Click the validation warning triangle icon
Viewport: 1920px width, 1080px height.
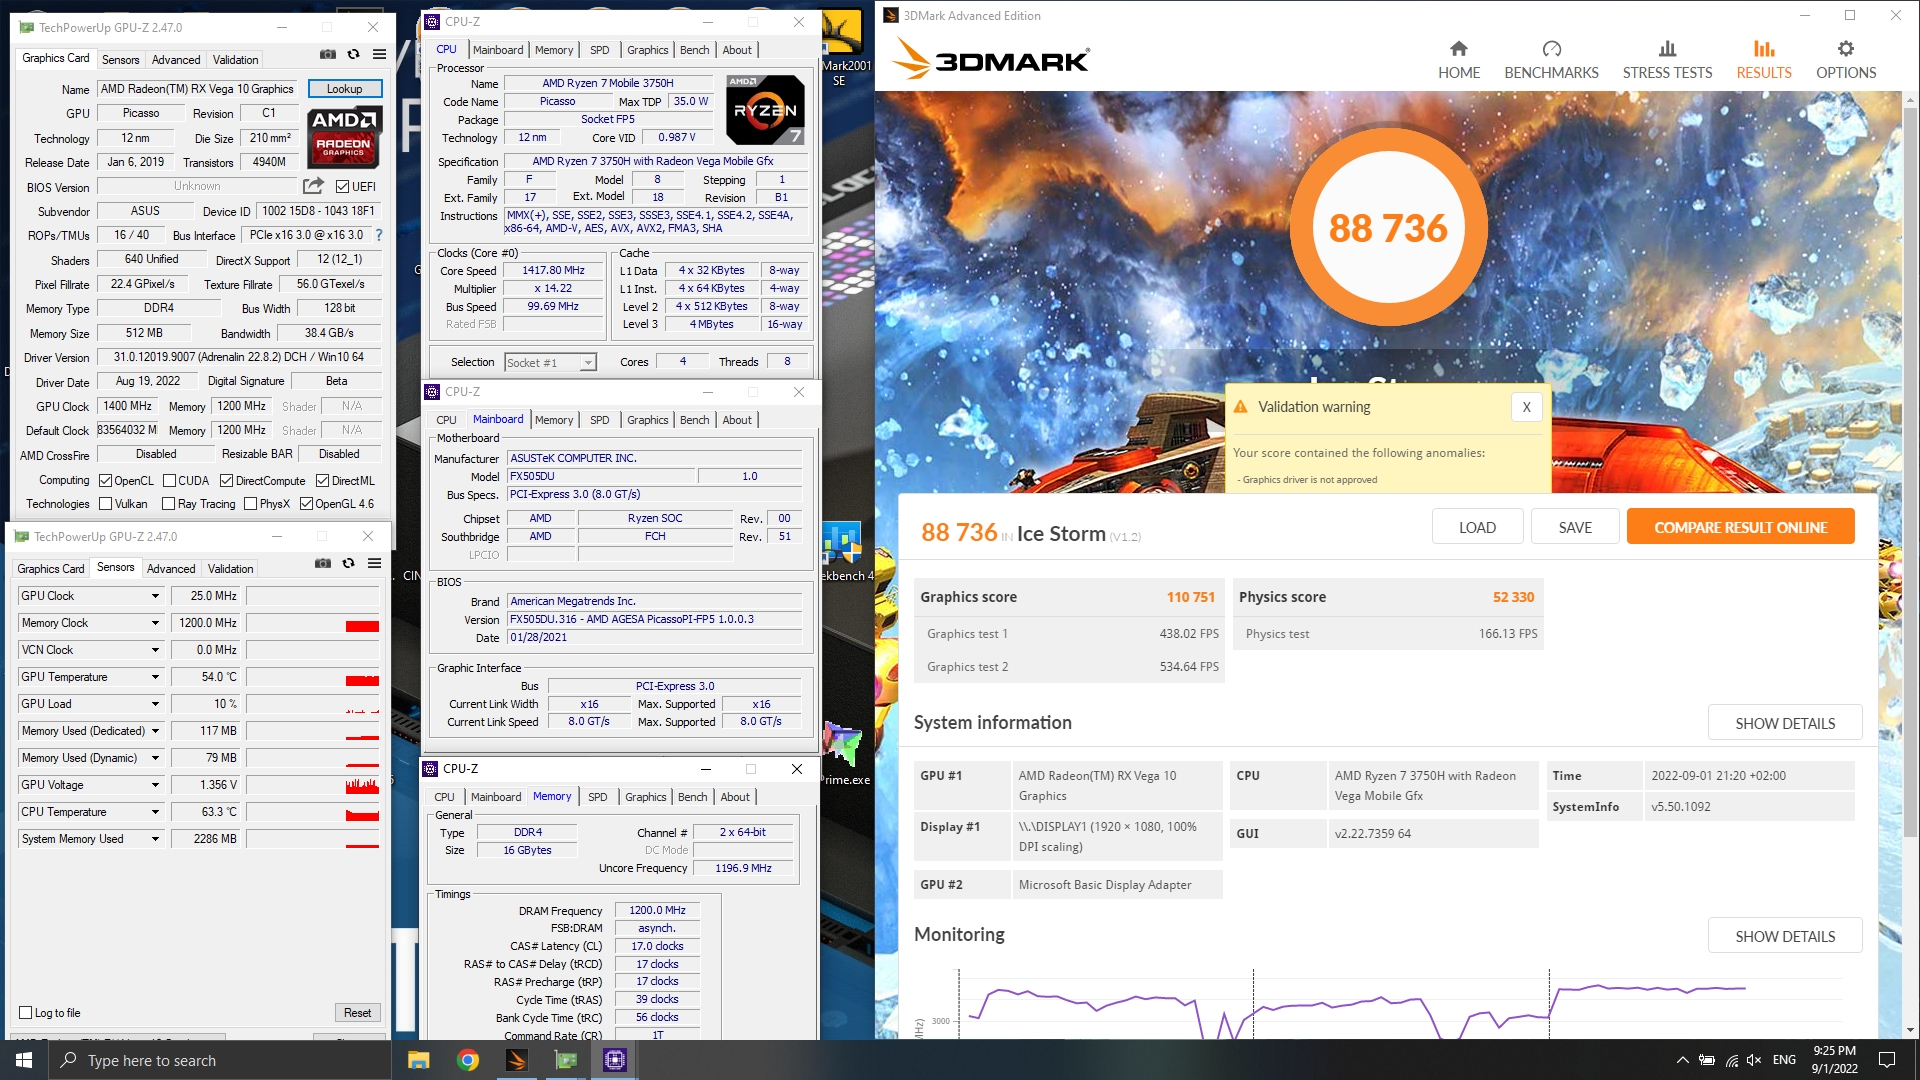tap(1240, 407)
